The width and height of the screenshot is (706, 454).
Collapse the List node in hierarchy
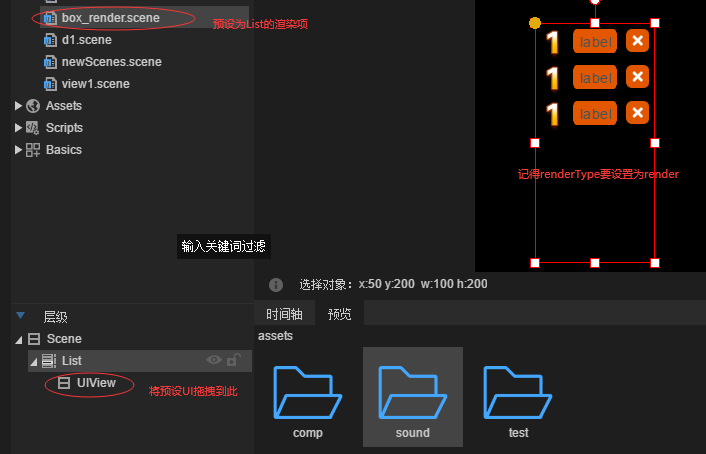[x=33, y=362]
